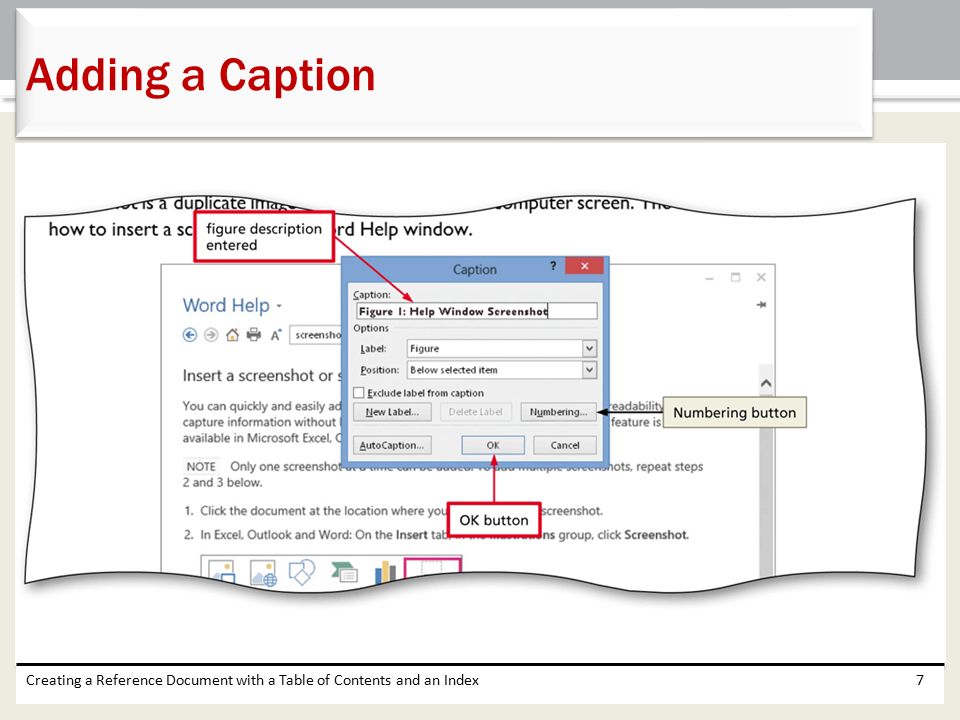This screenshot has height=720, width=960.
Task: Click the AutoCaption button
Action: [x=392, y=445]
